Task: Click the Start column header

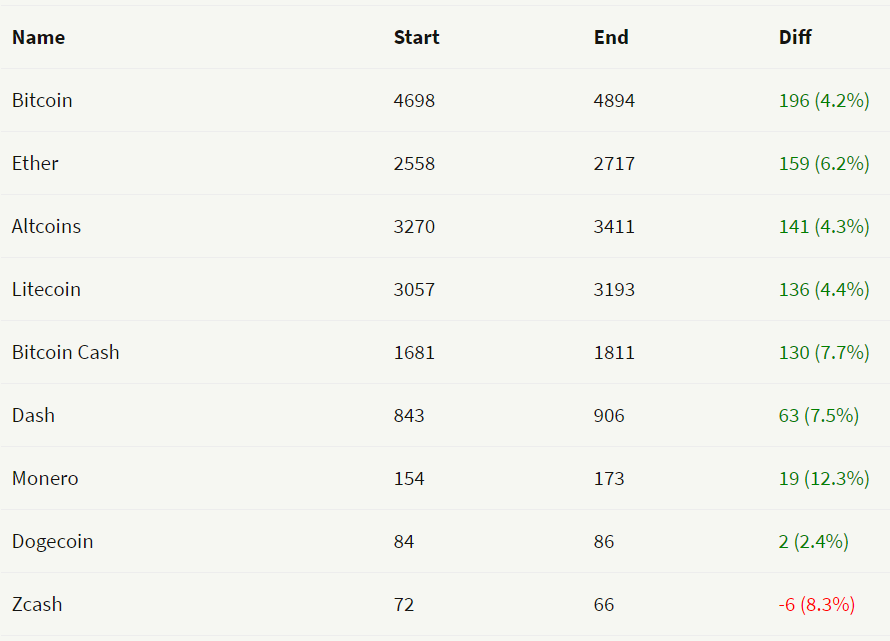Action: pos(416,37)
